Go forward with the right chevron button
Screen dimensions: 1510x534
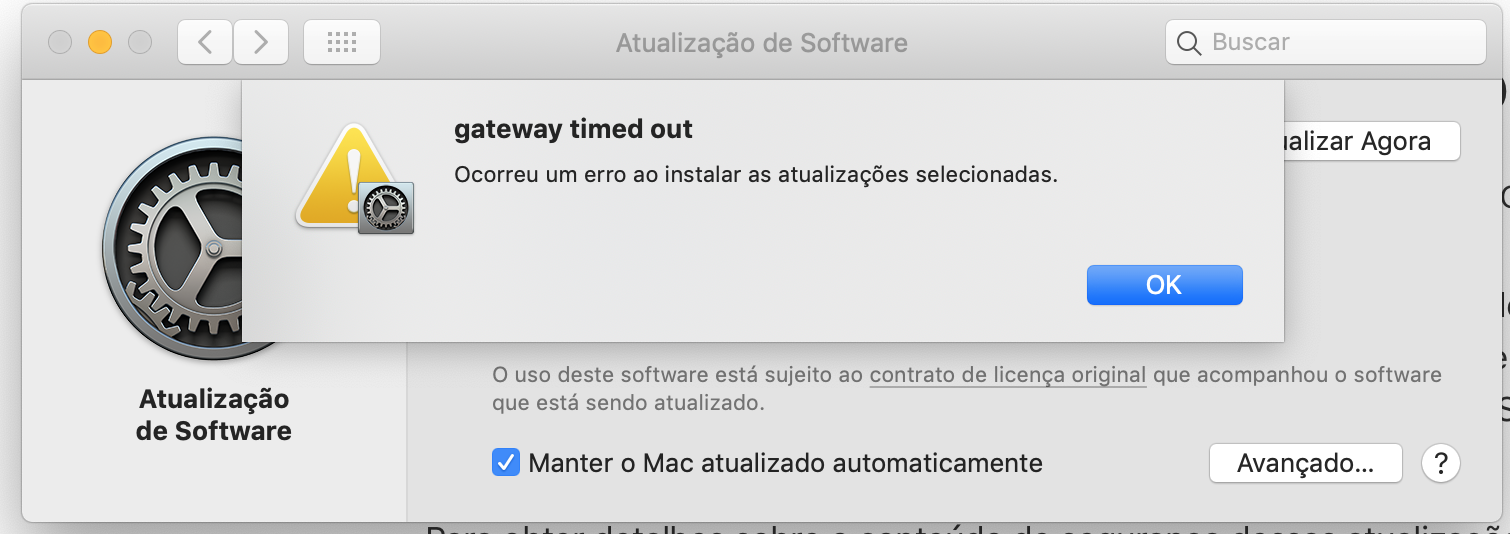point(261,42)
